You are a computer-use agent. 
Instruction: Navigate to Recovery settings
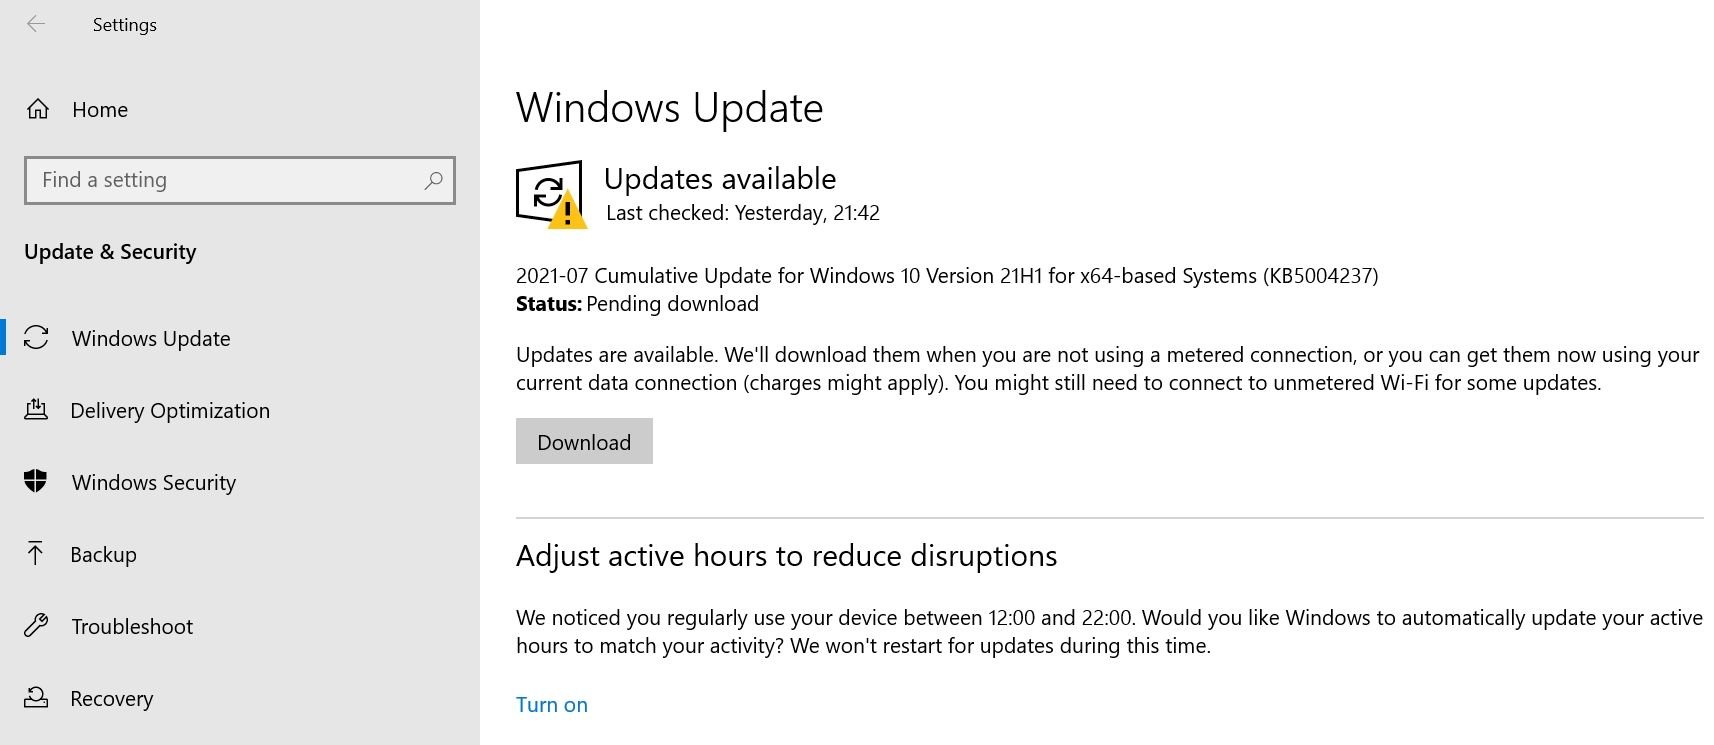111,698
